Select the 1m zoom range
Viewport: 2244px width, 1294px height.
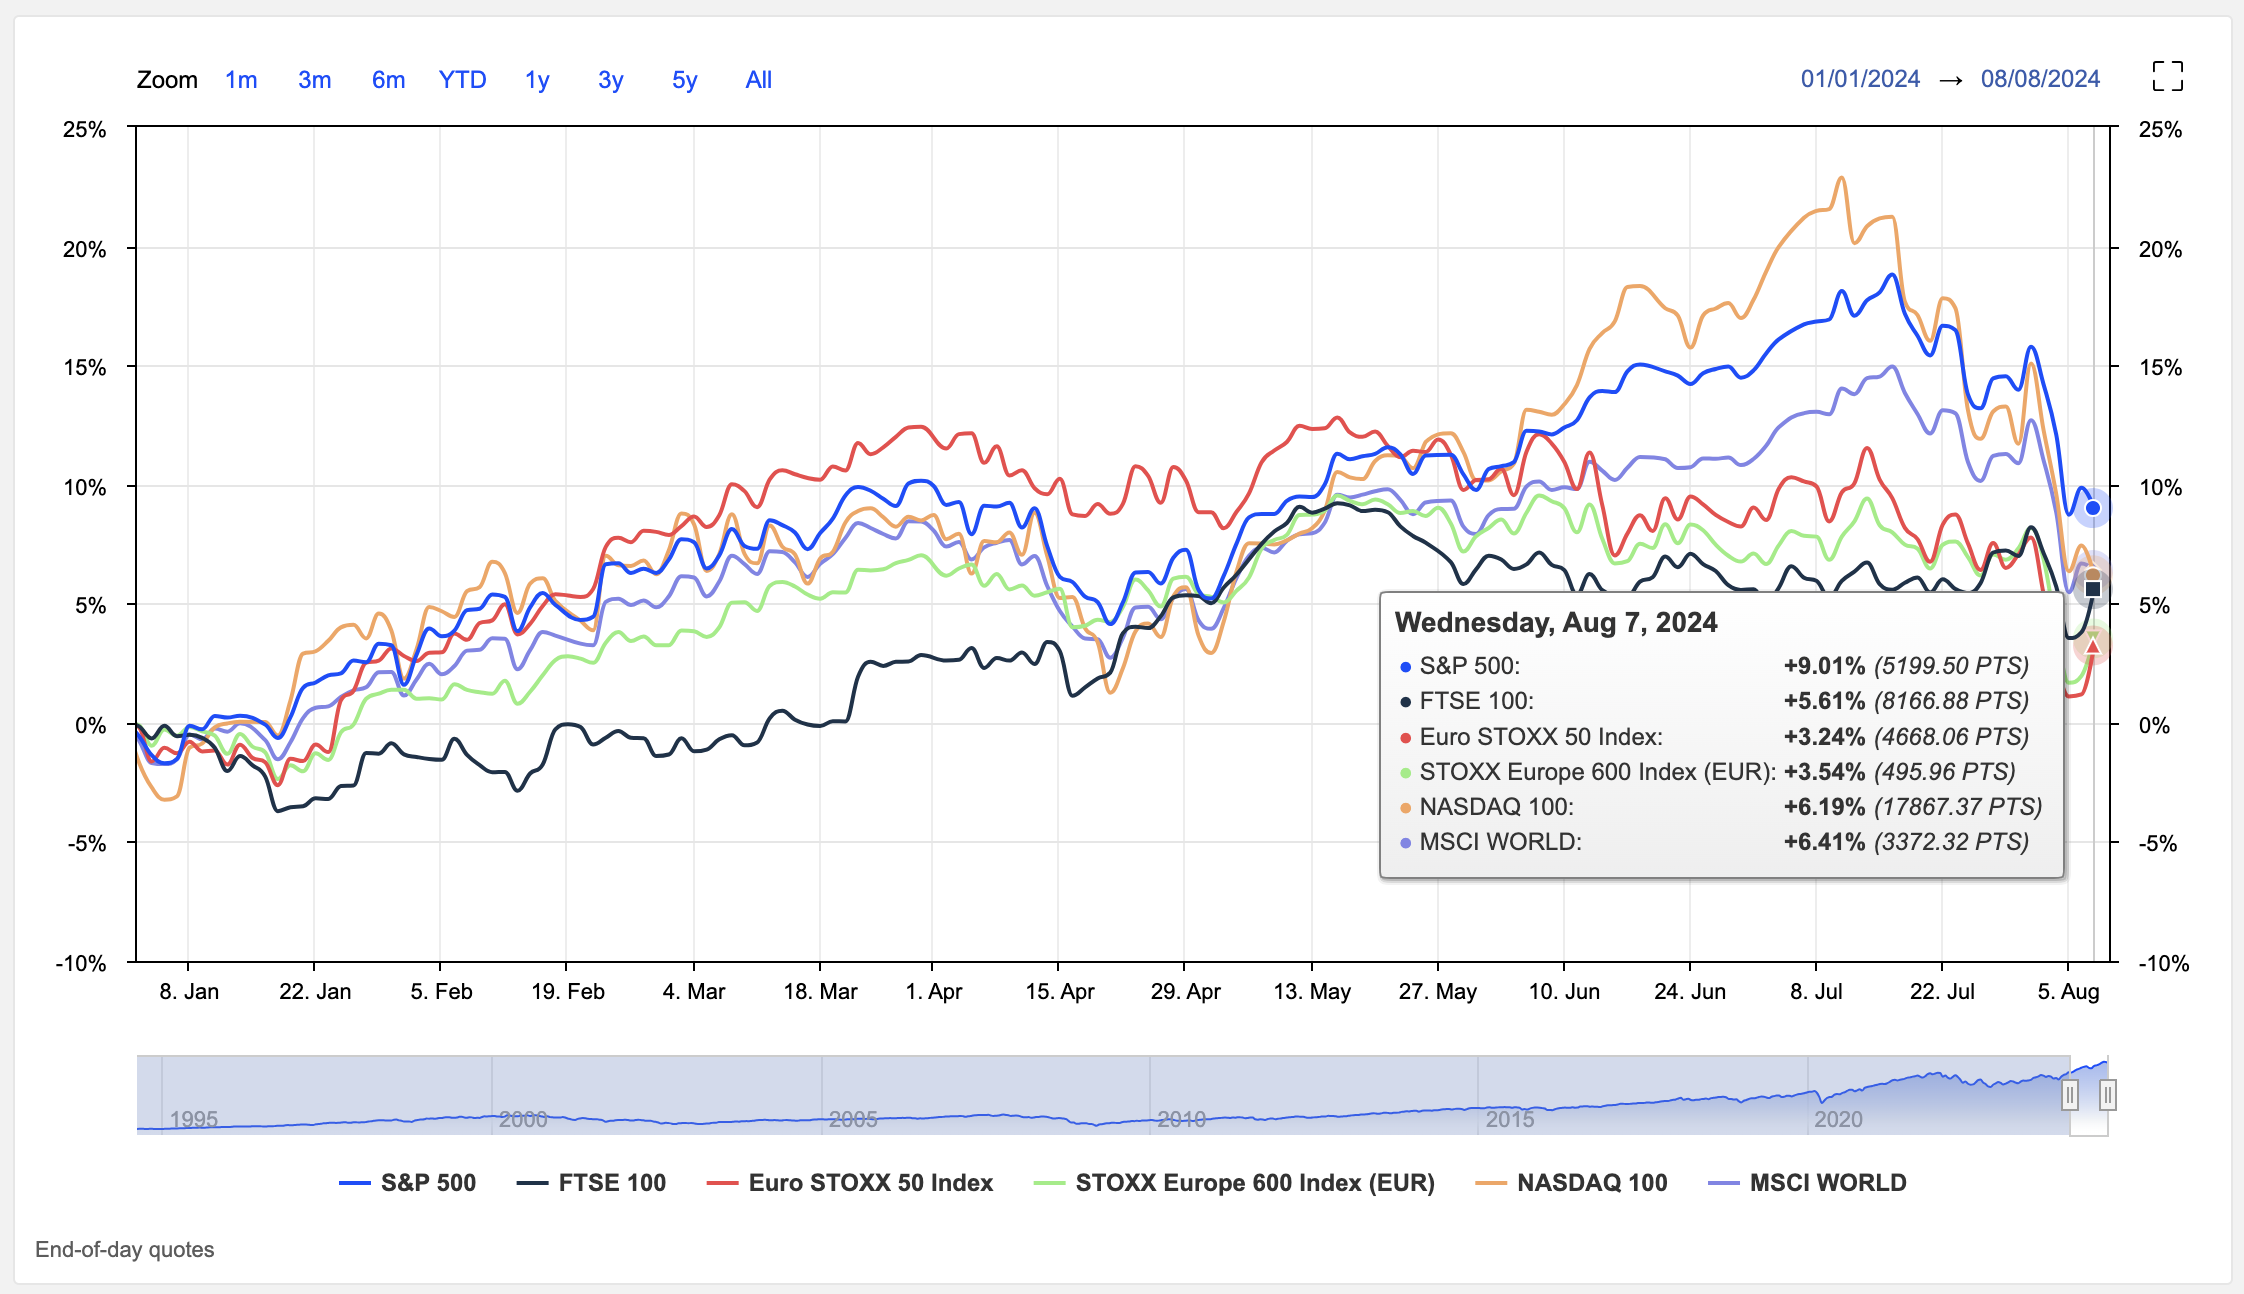241,80
